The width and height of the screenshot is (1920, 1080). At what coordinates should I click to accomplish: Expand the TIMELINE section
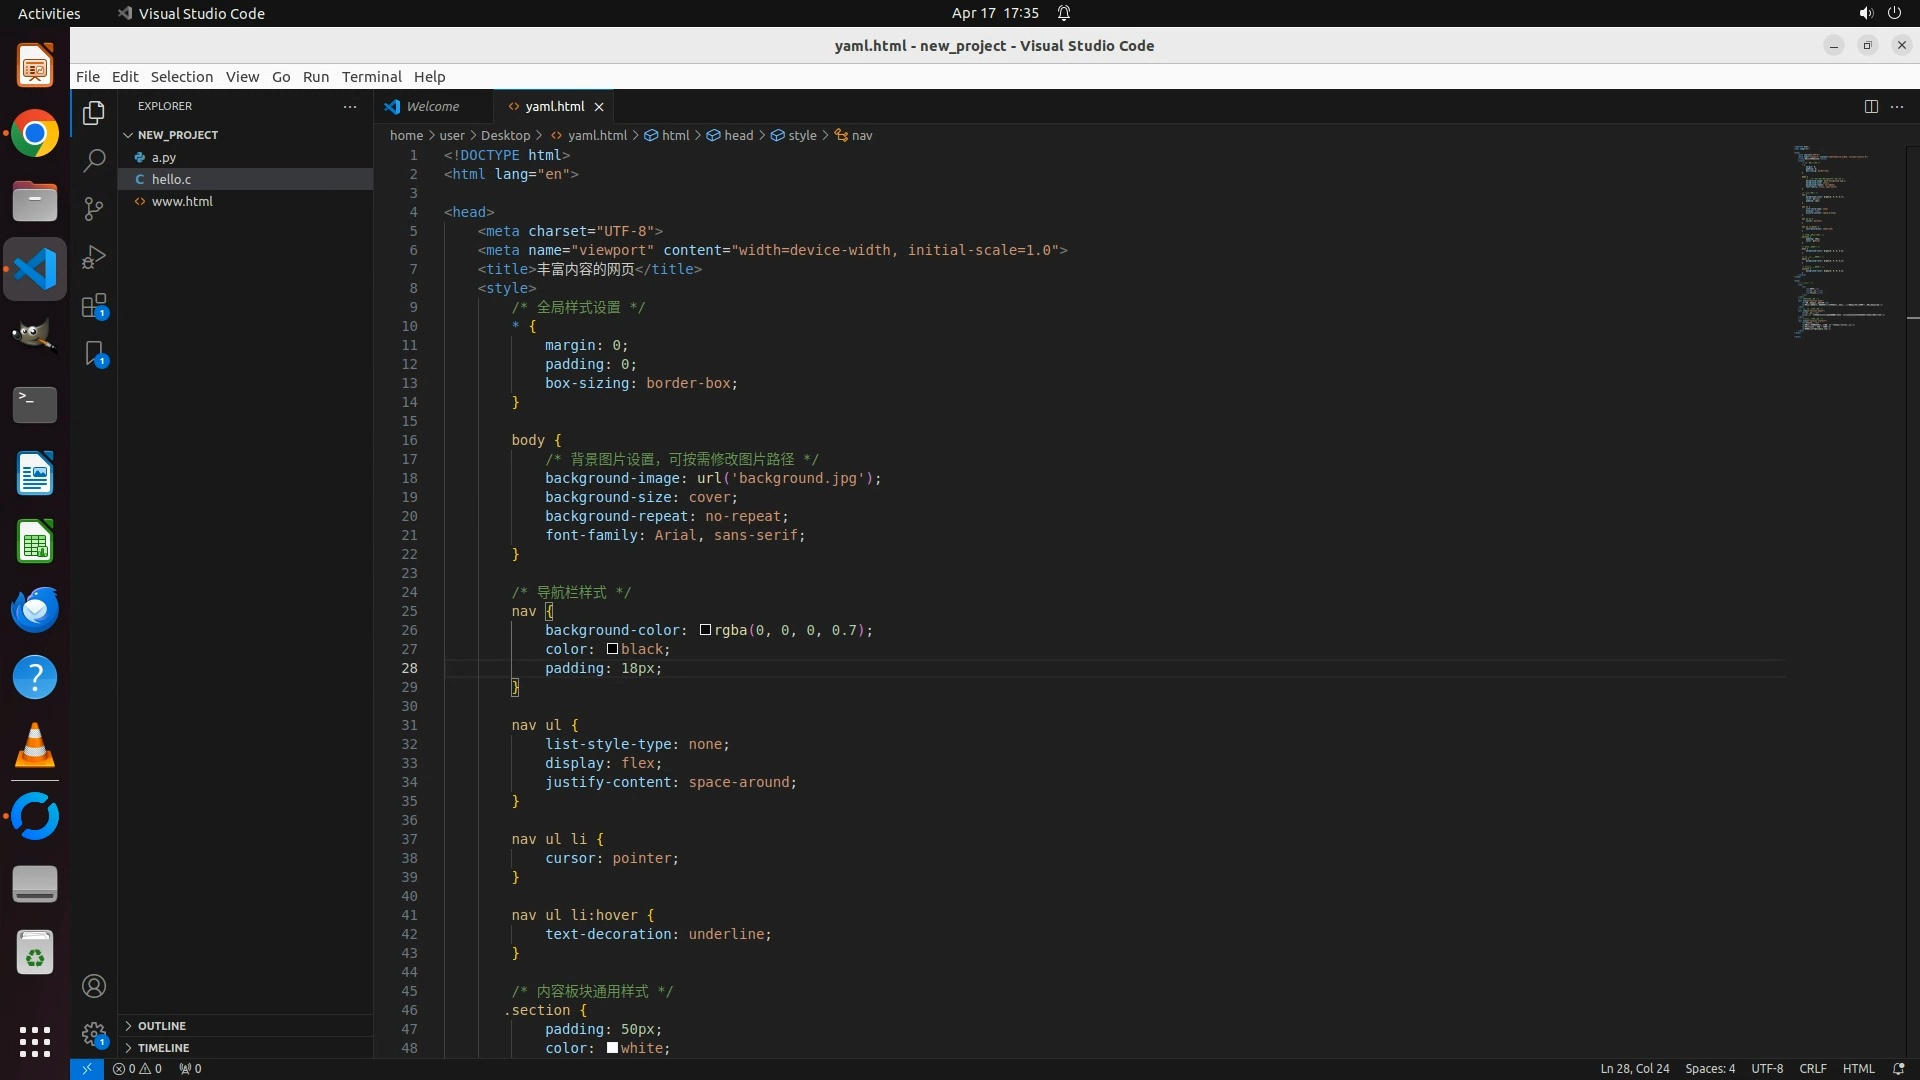[163, 1048]
